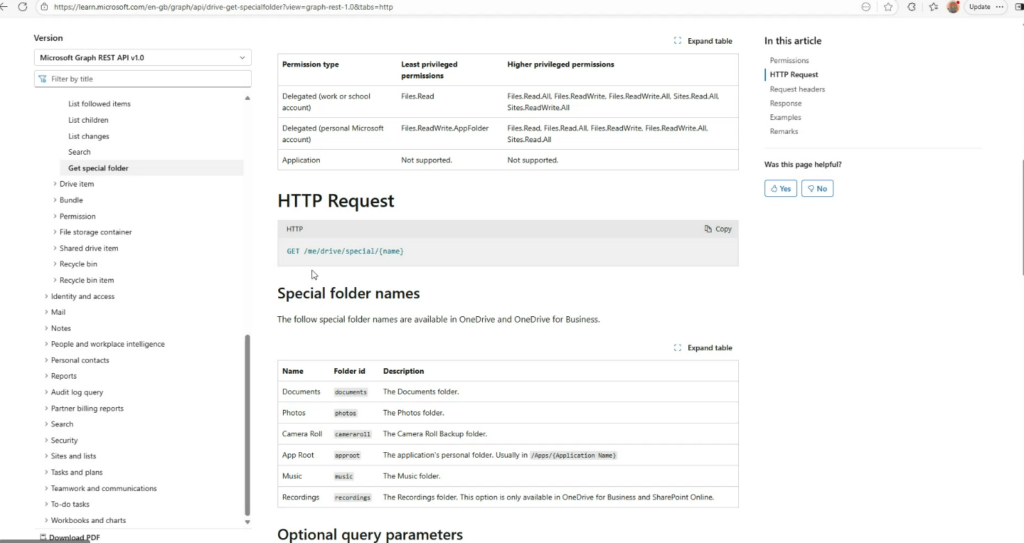Image resolution: width=1024 pixels, height=543 pixels.
Task: Click the site info icon beside the URL
Action: click(44, 7)
